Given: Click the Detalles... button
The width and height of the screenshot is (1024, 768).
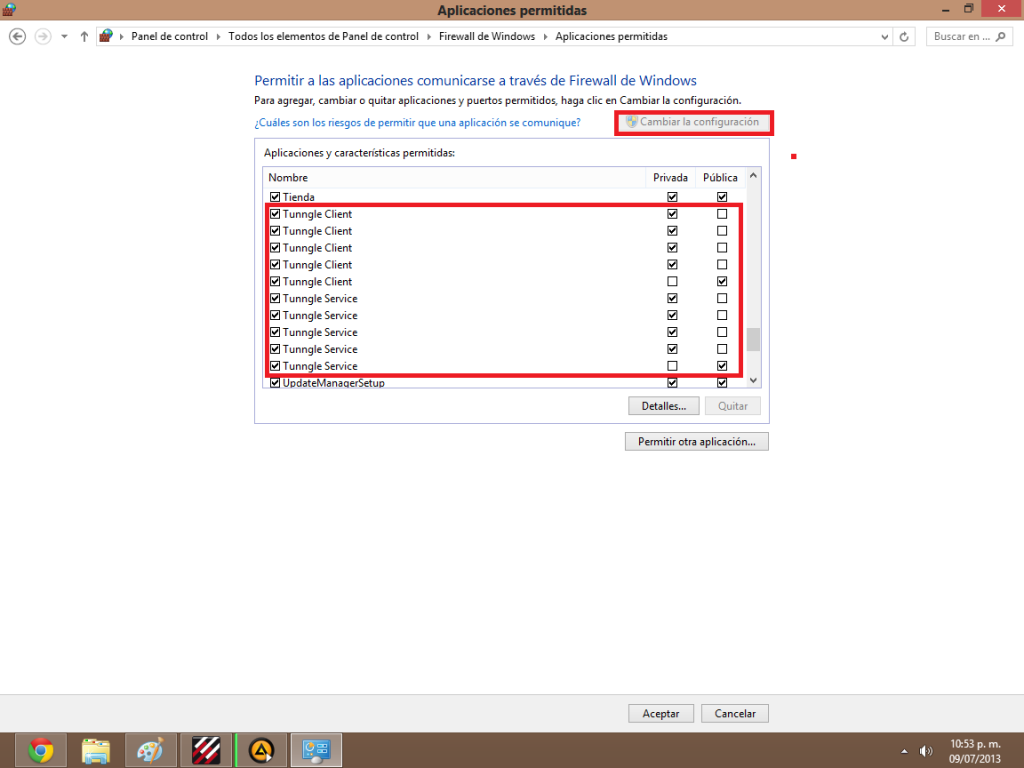Looking at the screenshot, I should [x=664, y=406].
